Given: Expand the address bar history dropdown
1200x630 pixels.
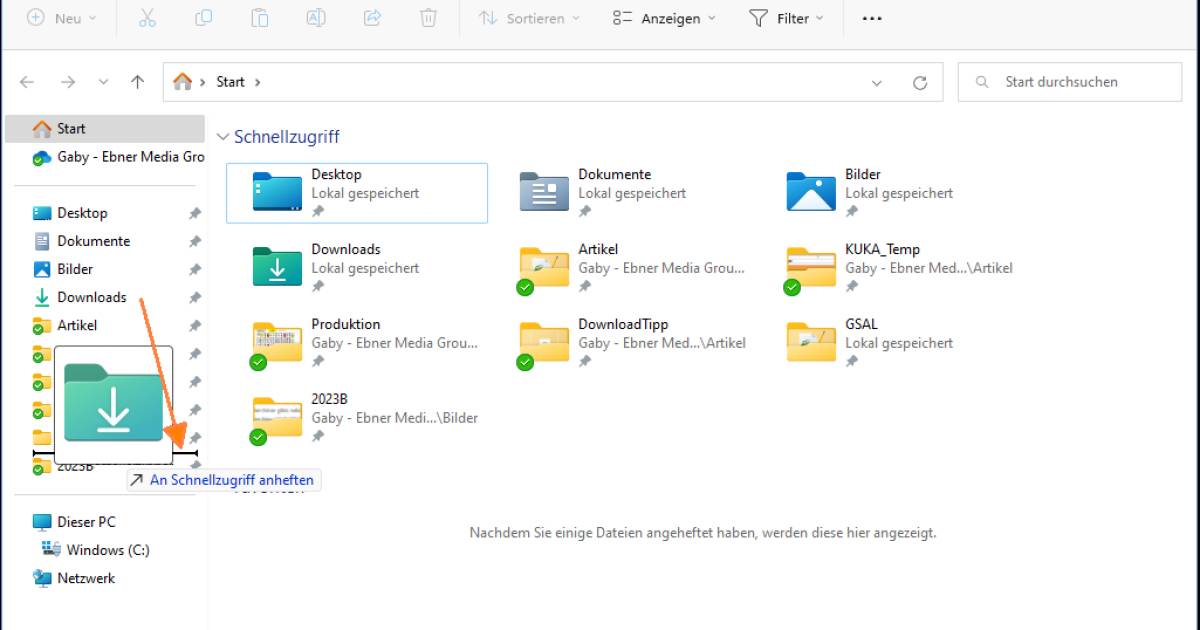Looking at the screenshot, I should tap(877, 83).
